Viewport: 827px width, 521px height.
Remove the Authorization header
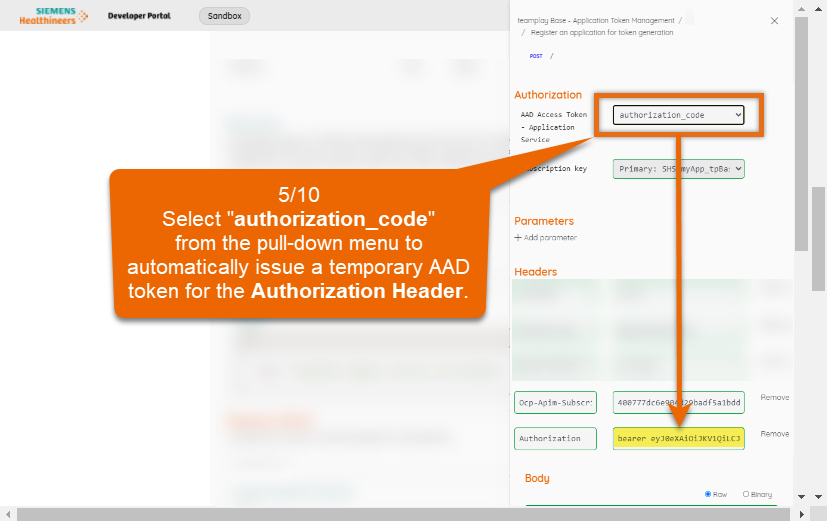pos(774,434)
